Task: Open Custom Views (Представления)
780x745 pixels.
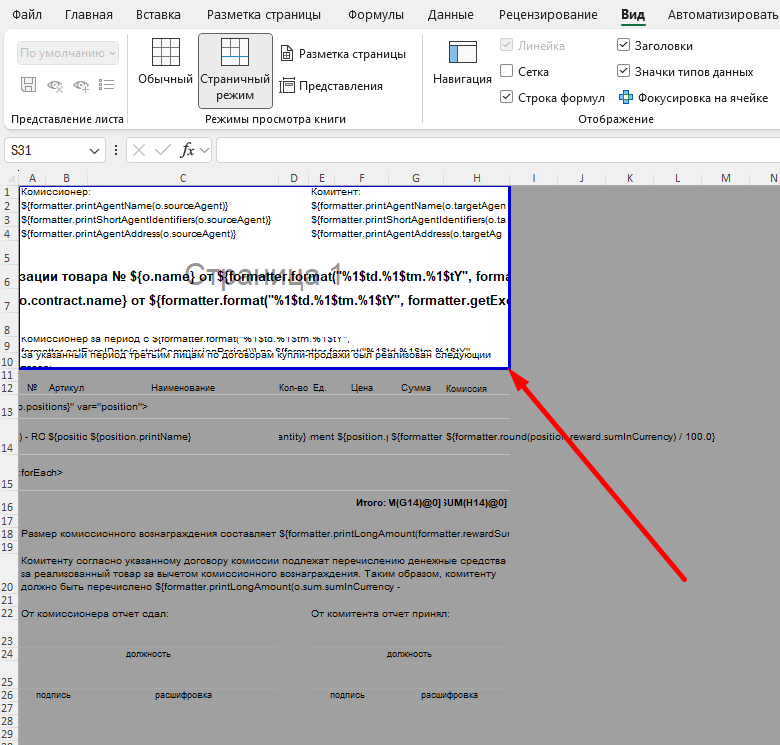Action: [x=331, y=86]
